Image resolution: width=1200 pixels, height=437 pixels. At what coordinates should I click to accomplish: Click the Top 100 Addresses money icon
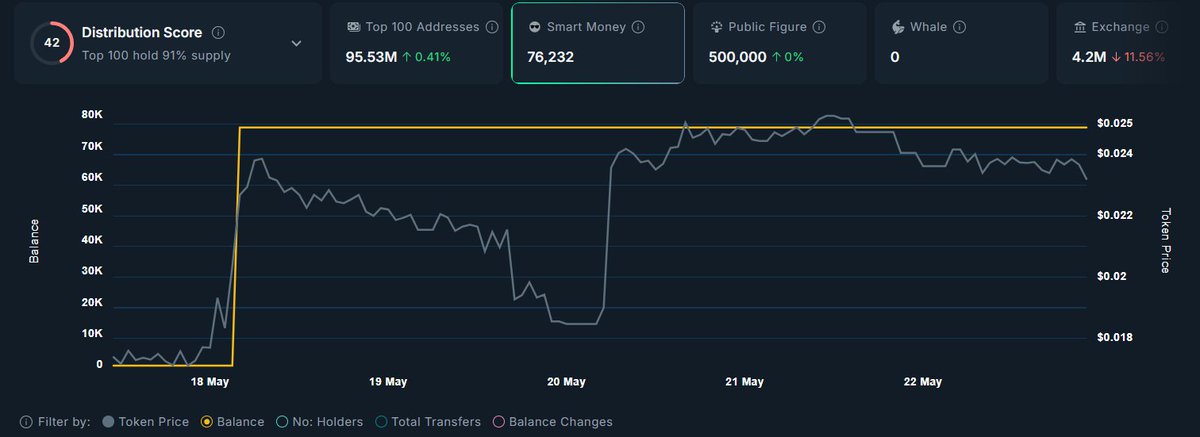coord(353,27)
